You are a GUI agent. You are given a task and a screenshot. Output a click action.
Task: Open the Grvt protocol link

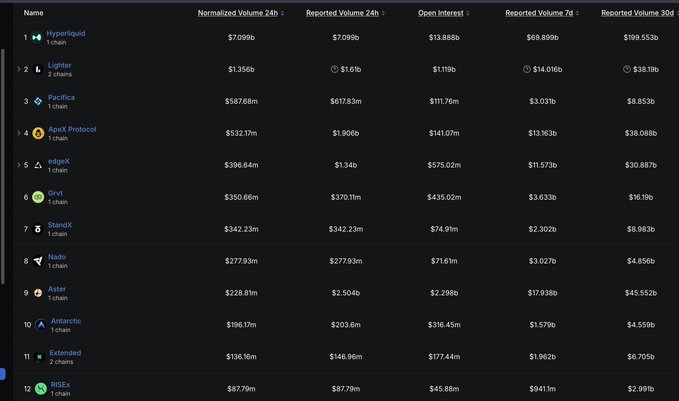55,193
